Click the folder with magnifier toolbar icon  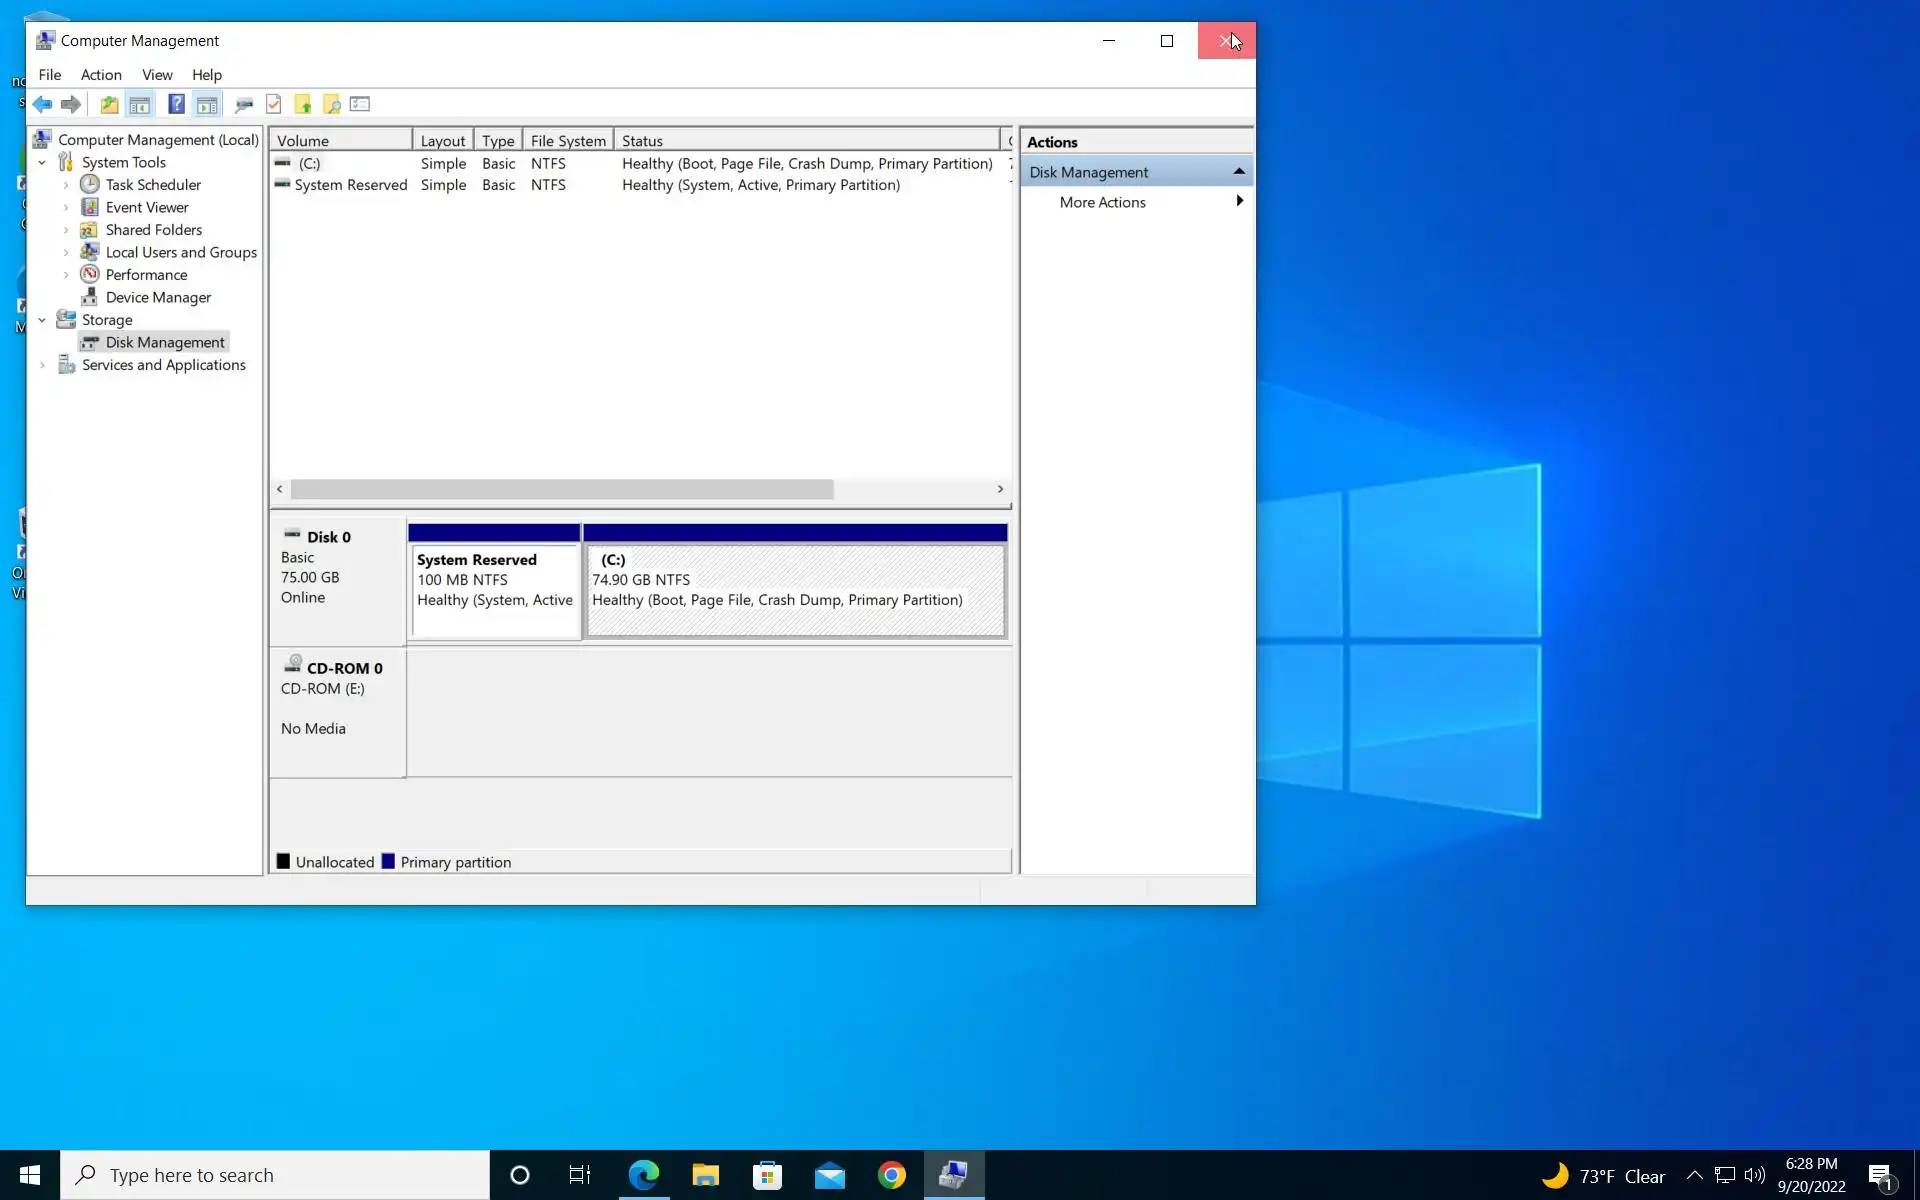click(332, 104)
